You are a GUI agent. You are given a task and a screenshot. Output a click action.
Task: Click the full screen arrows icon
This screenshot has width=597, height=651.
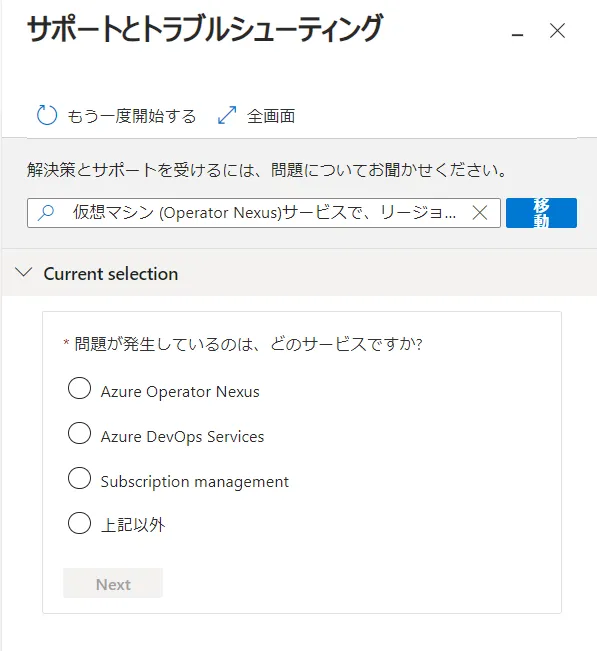227,115
